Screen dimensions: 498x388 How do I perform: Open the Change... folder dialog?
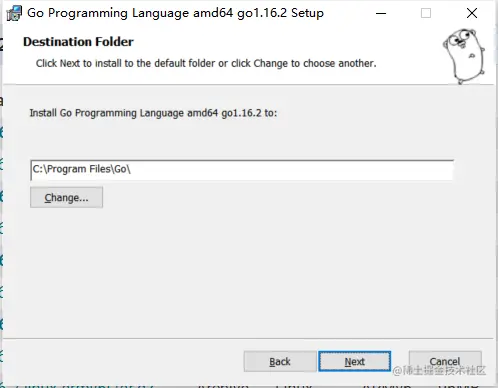pyautogui.click(x=66, y=197)
